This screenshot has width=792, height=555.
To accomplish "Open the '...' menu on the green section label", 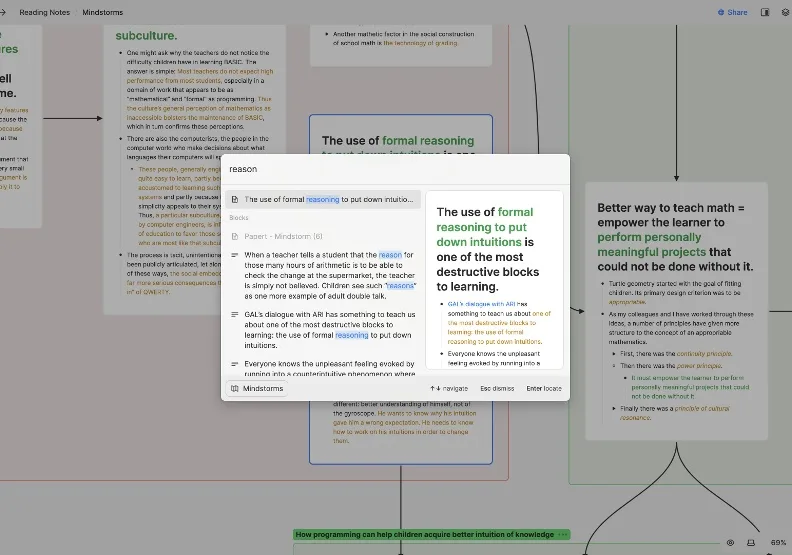I will pyautogui.click(x=563, y=534).
